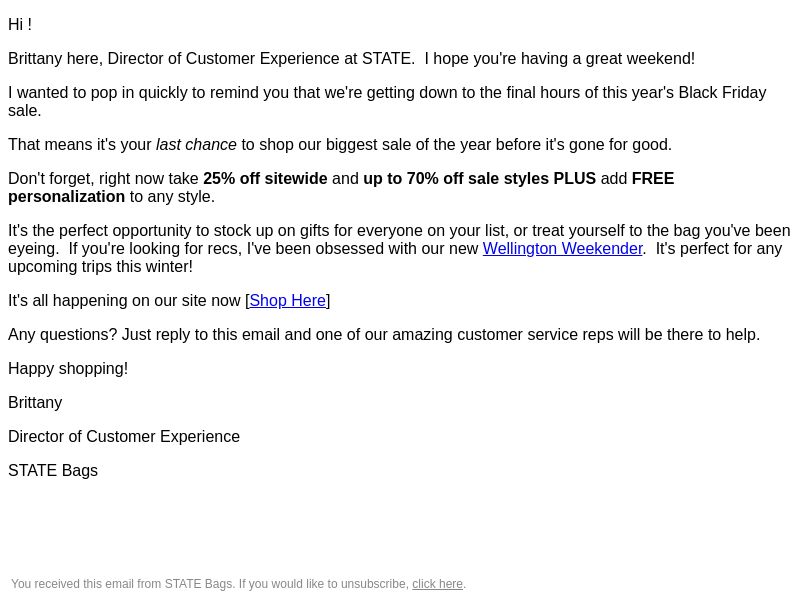Click the bold 'up to 70% off sale styles PLUS' text
Screen dimensions: 800x600
tap(480, 179)
